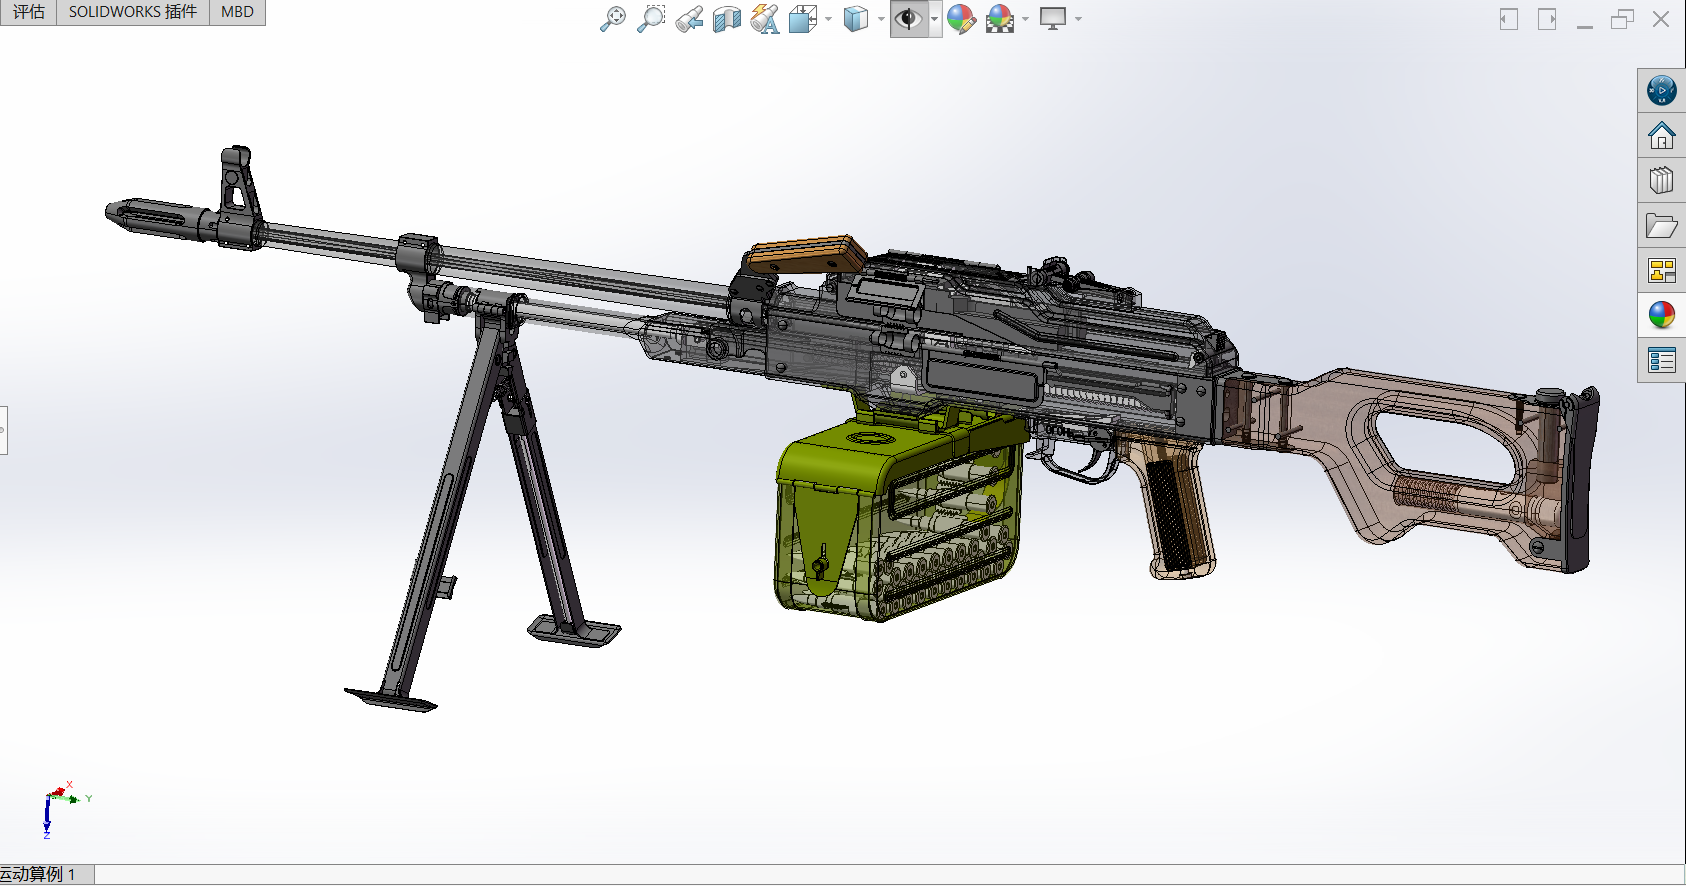
Task: Select the Zoom to Area tool
Action: [651, 19]
